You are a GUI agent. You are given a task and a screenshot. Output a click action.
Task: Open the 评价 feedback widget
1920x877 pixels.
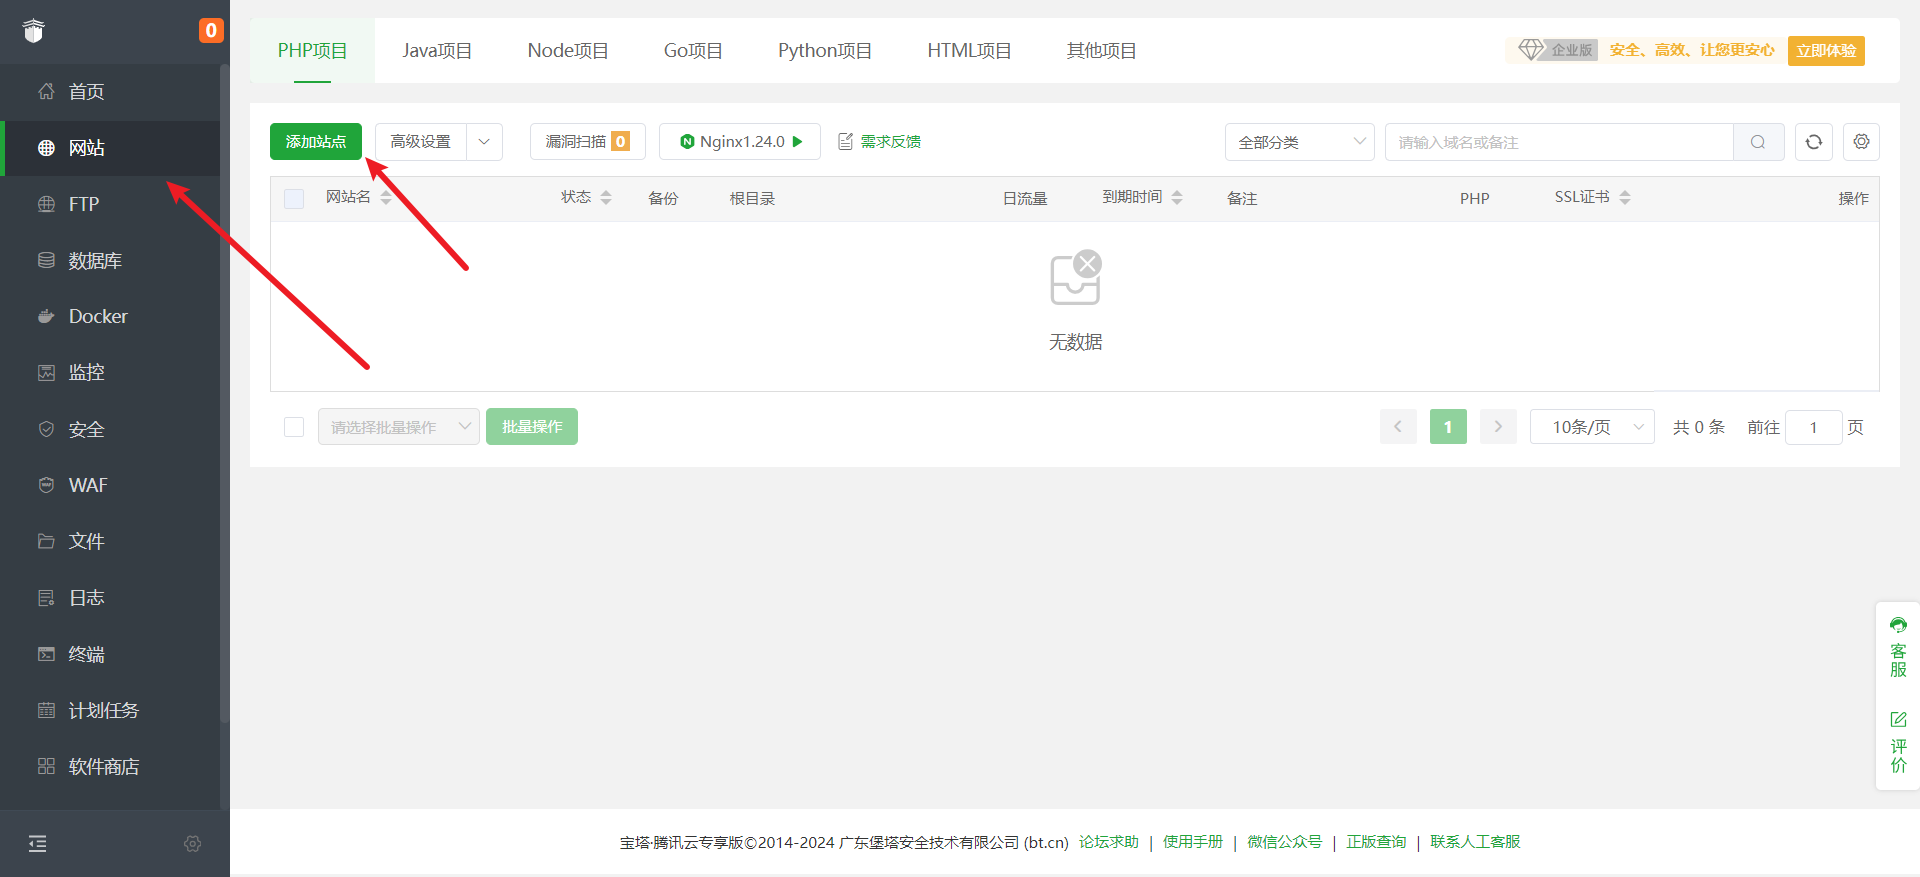(1898, 743)
